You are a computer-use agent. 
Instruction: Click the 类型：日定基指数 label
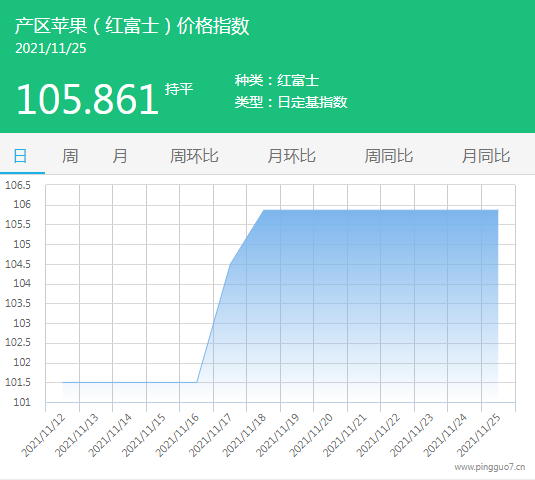click(291, 102)
